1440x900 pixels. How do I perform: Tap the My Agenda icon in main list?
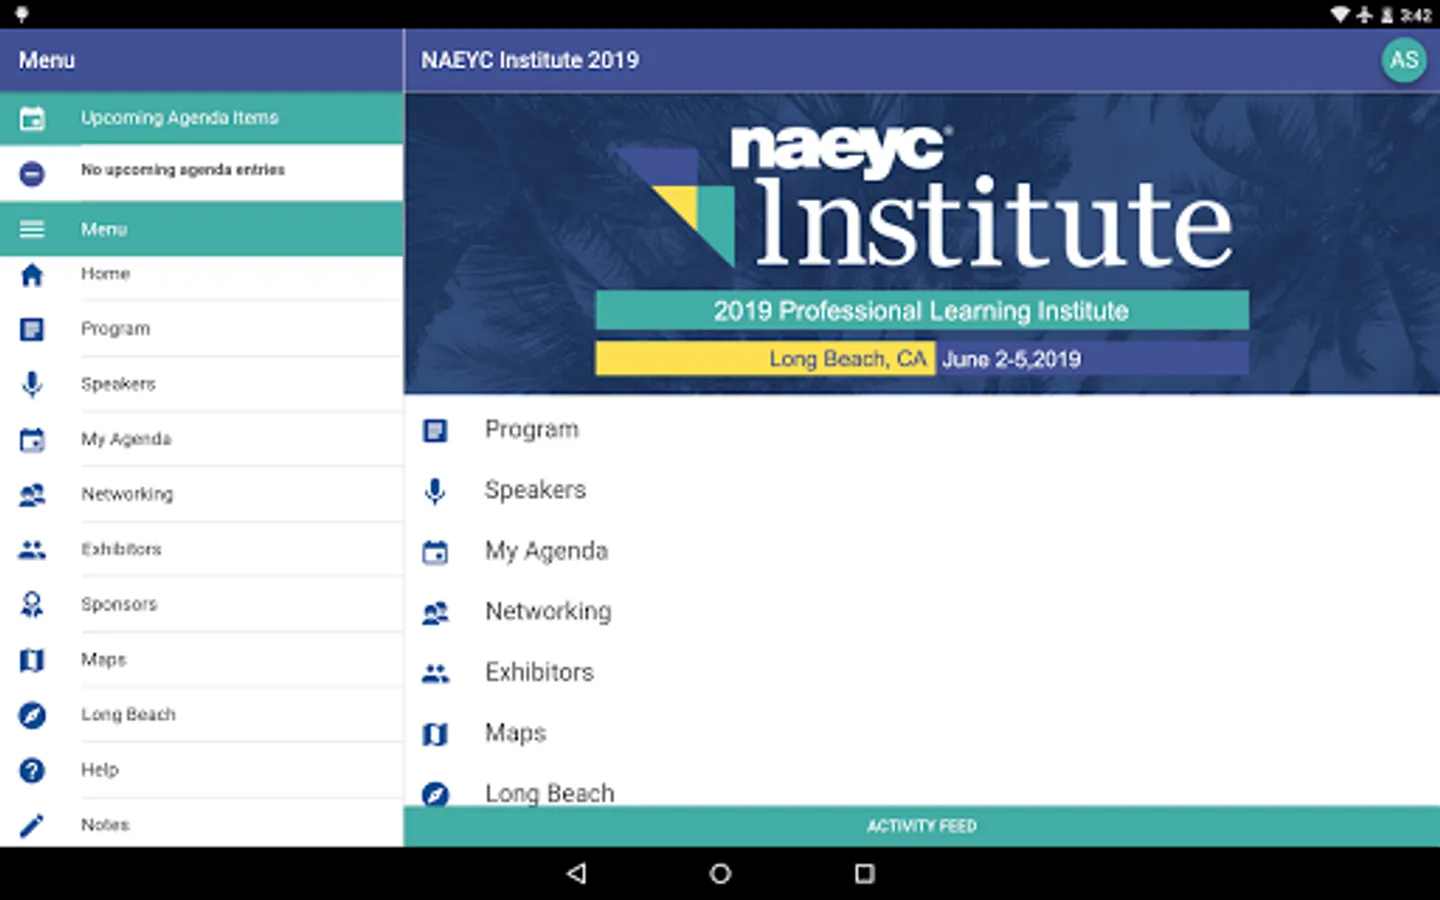pyautogui.click(x=435, y=552)
